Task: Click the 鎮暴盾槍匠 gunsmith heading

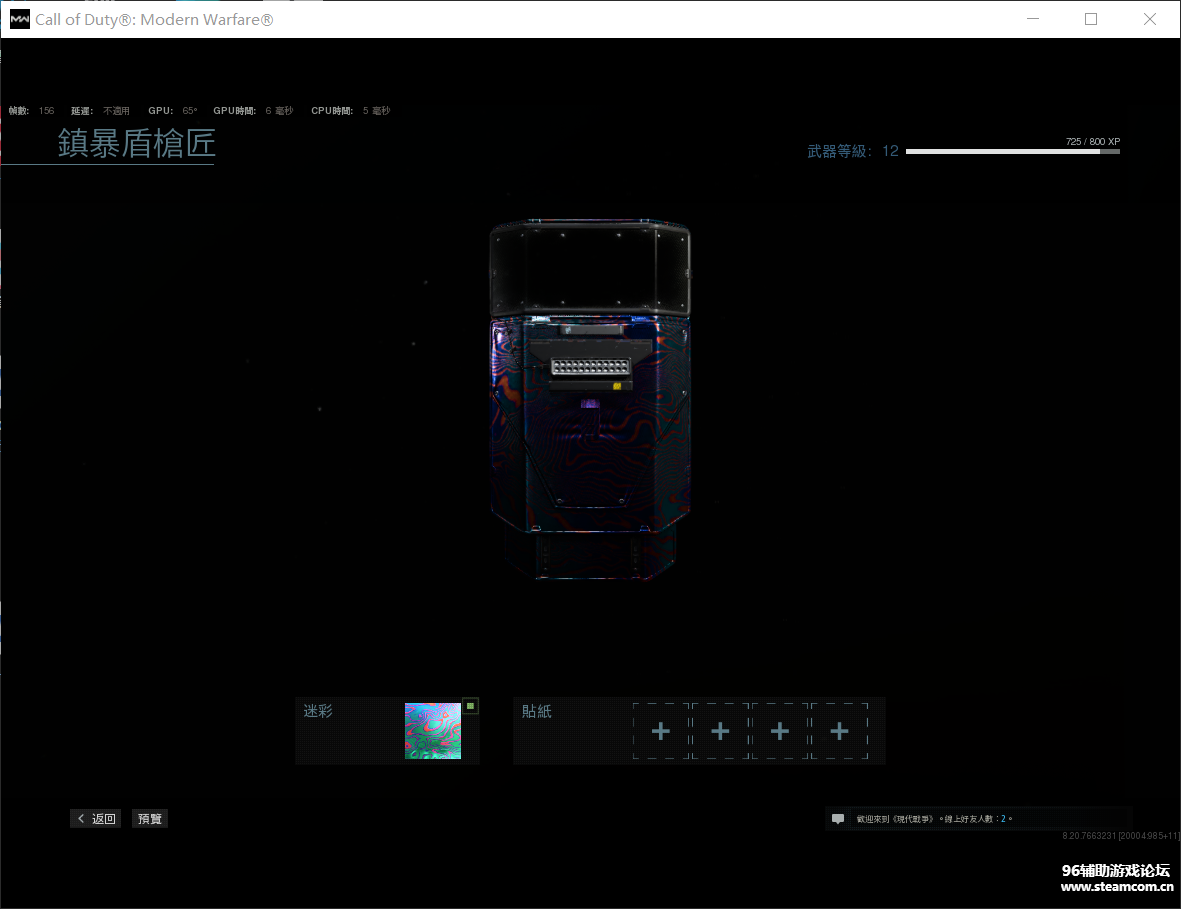Action: pos(136,144)
